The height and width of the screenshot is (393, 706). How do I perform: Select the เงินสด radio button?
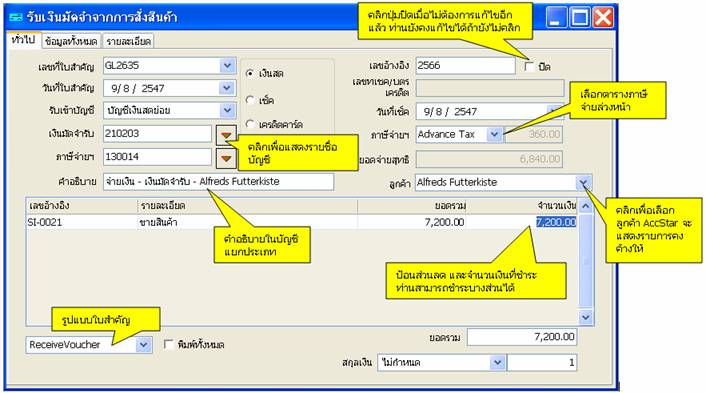coord(250,73)
